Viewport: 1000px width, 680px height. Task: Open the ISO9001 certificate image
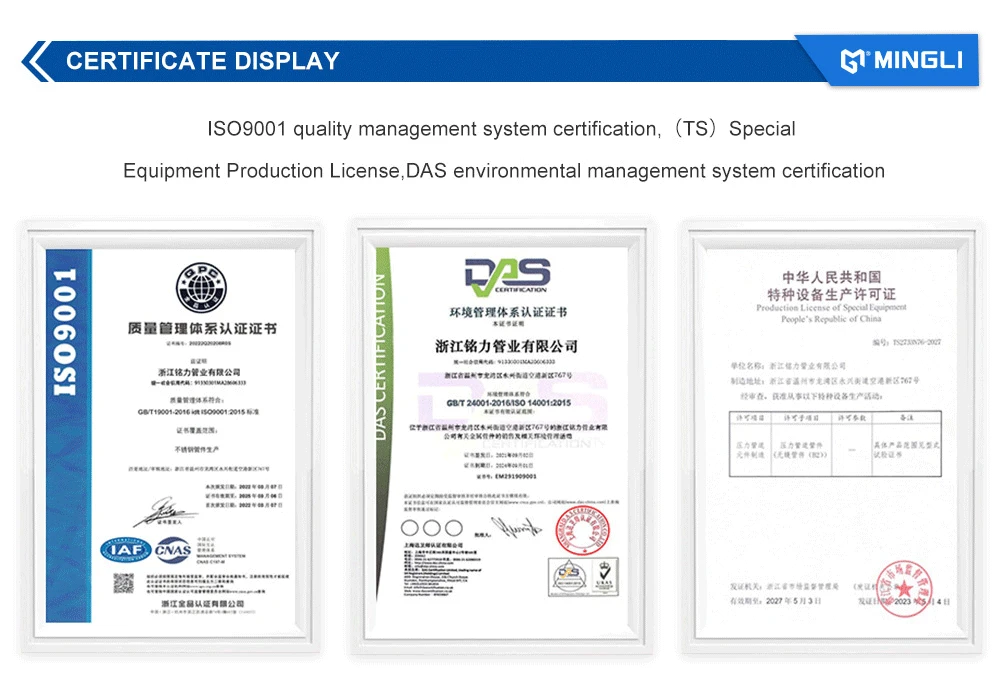click(171, 436)
